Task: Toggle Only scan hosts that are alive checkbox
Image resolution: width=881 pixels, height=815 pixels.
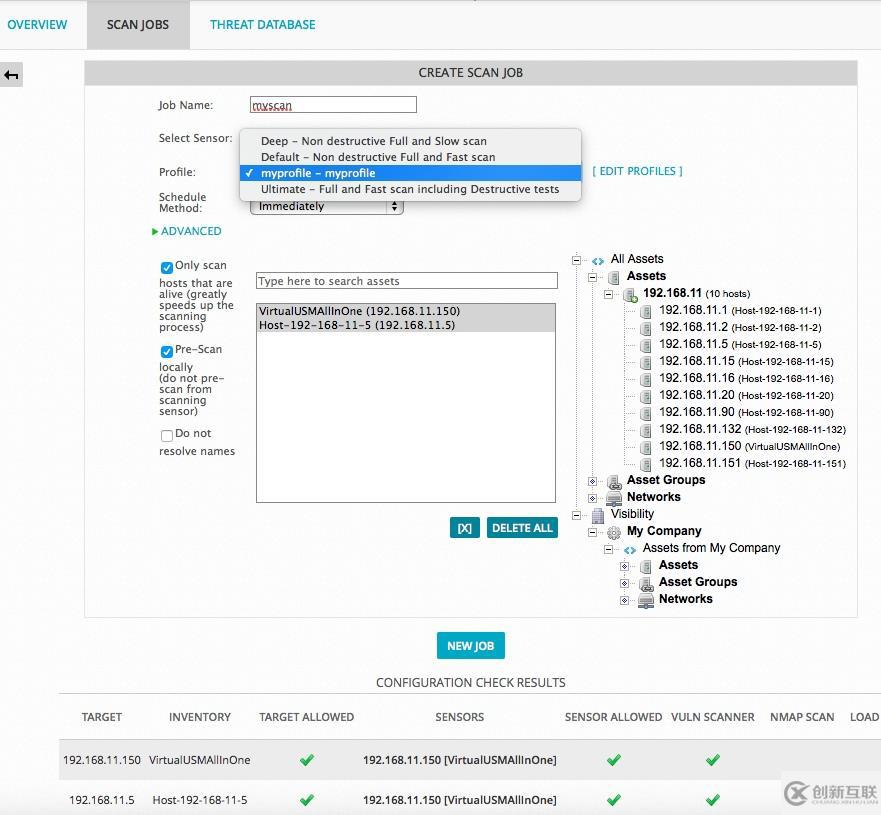Action: coord(166,267)
